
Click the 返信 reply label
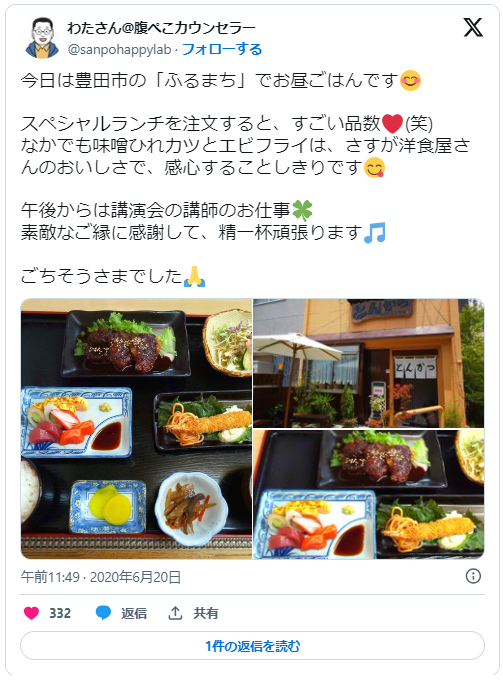pyautogui.click(x=134, y=613)
